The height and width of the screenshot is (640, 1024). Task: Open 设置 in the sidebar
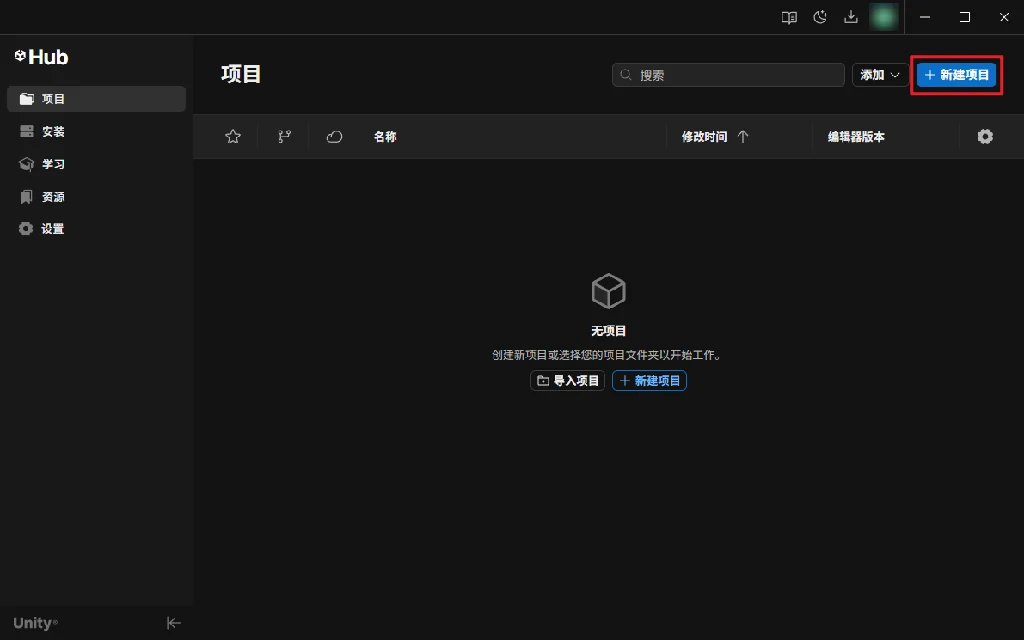coord(96,229)
